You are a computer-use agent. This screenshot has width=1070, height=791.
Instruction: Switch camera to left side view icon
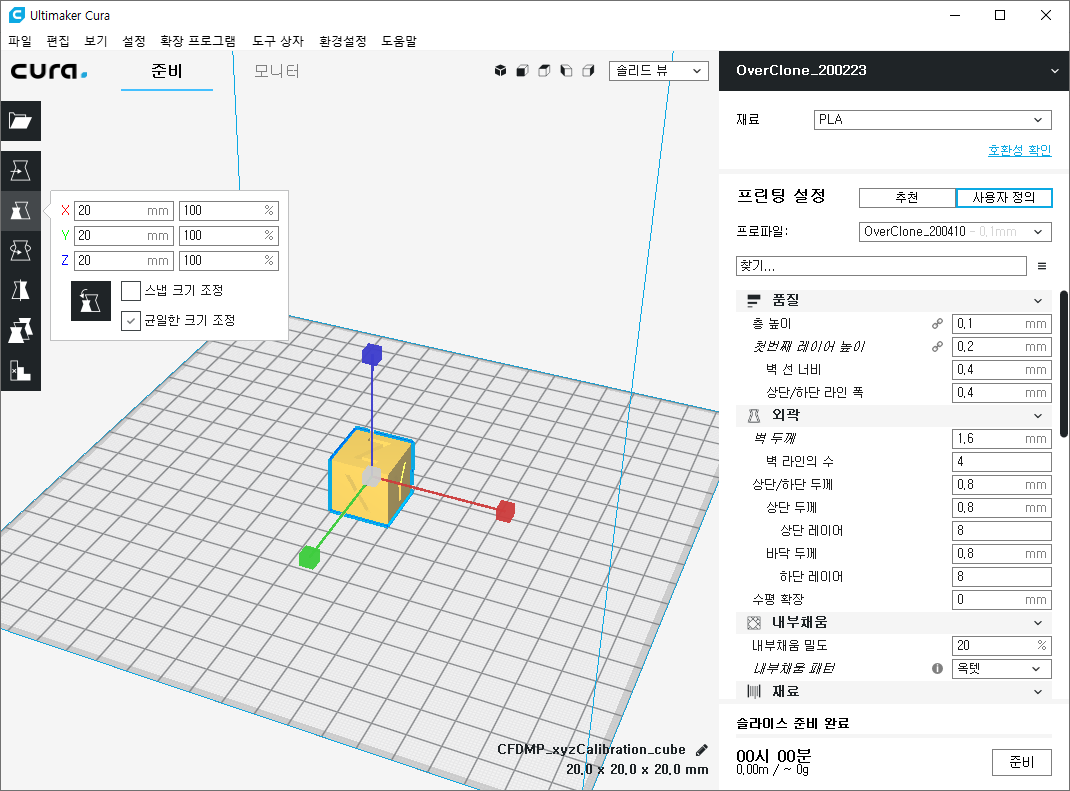click(566, 70)
